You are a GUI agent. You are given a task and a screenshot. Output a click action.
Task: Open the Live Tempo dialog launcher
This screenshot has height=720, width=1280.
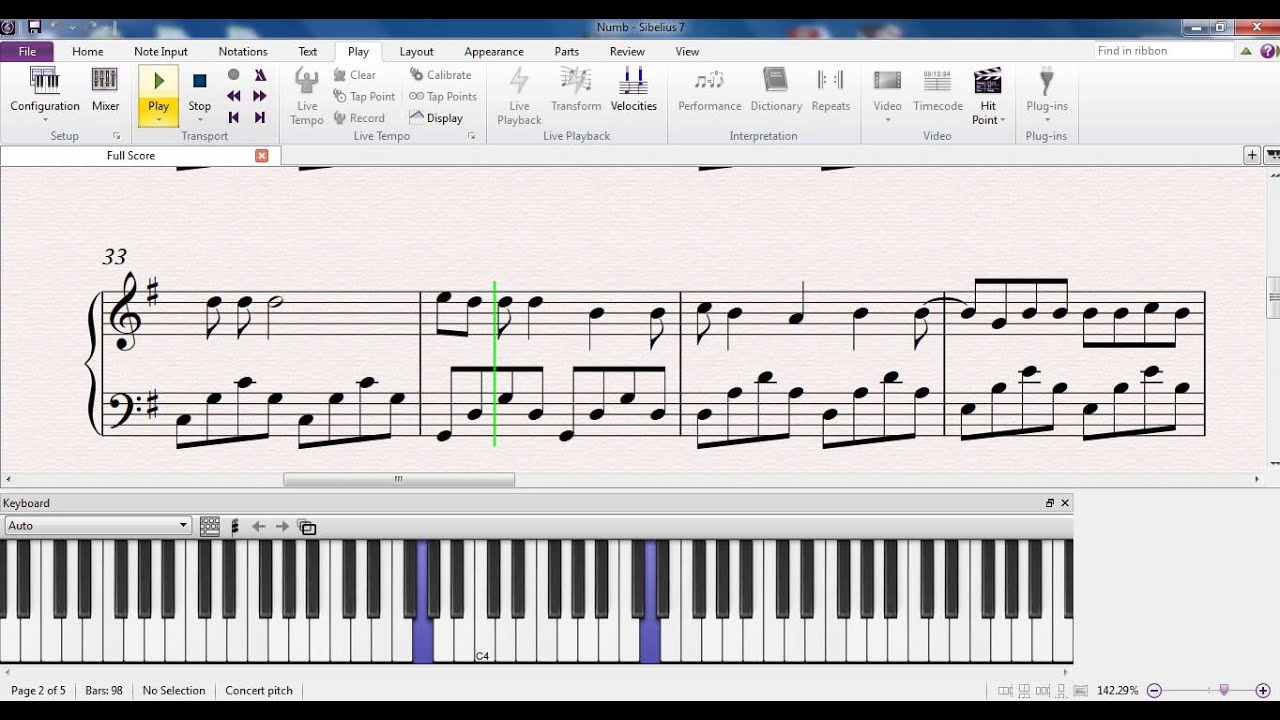(471, 136)
